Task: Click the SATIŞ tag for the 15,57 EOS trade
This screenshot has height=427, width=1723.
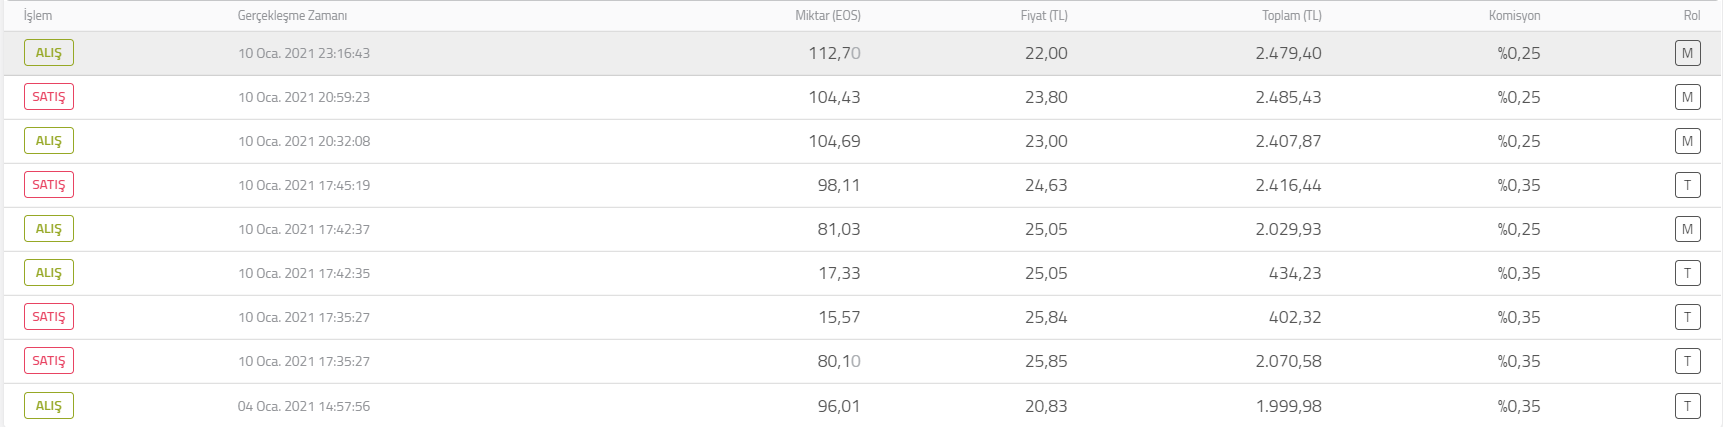Action: (x=49, y=317)
